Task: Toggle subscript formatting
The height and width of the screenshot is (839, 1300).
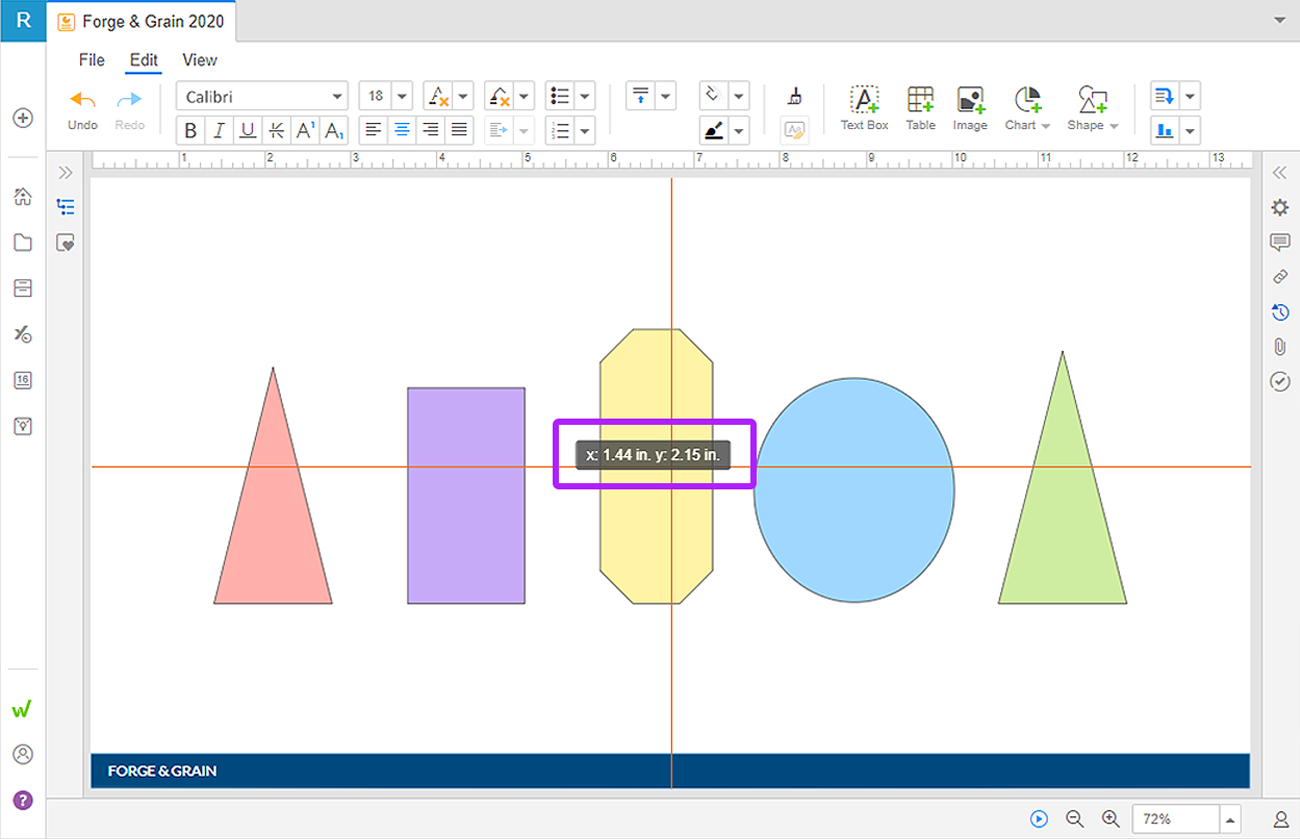Action: point(334,130)
